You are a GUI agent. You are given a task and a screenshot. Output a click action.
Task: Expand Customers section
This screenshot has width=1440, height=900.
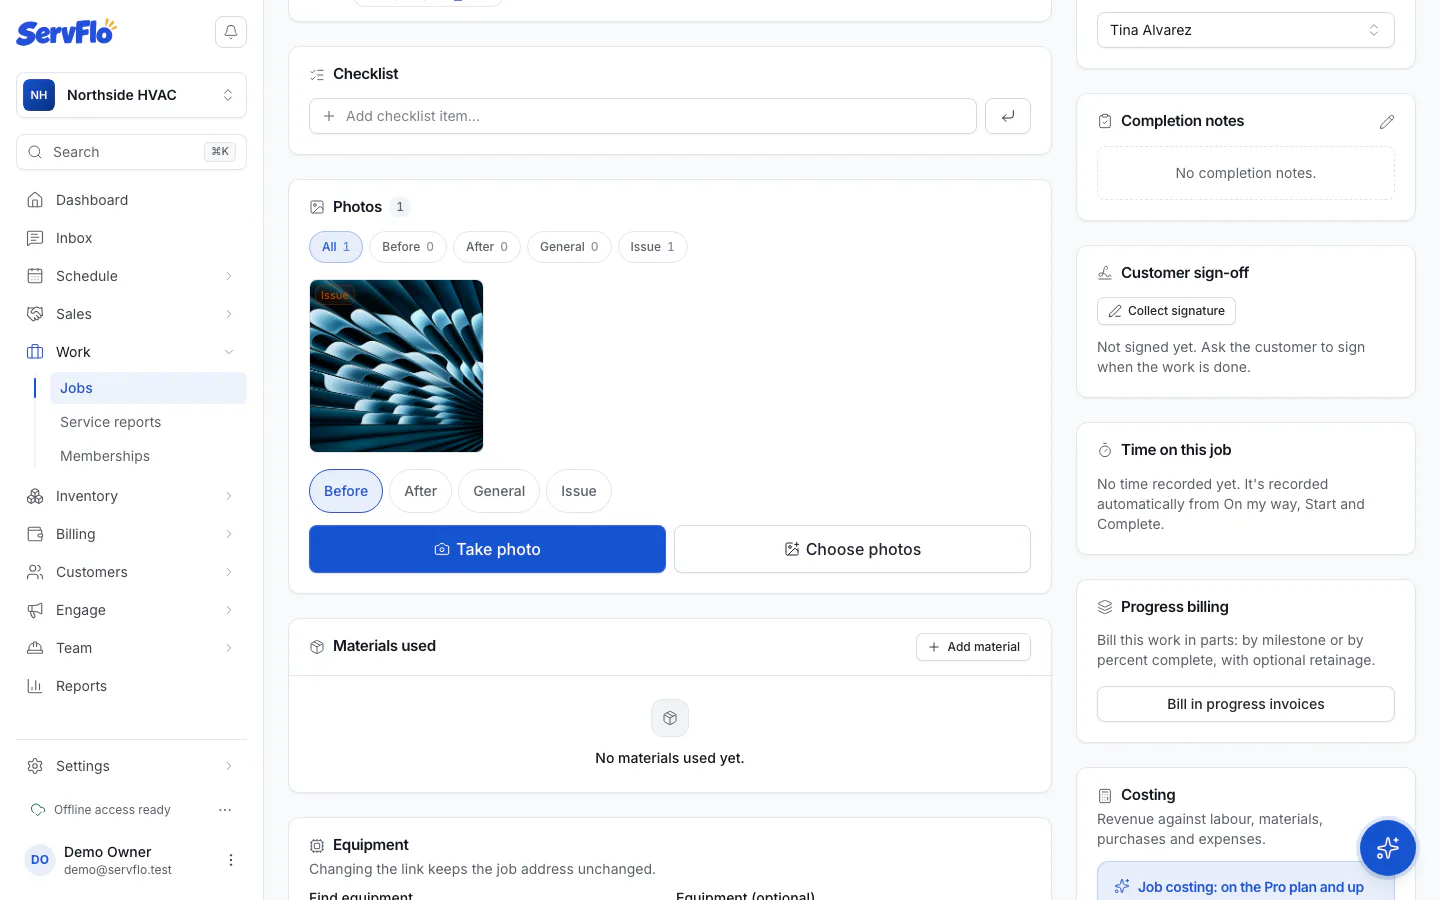131,572
